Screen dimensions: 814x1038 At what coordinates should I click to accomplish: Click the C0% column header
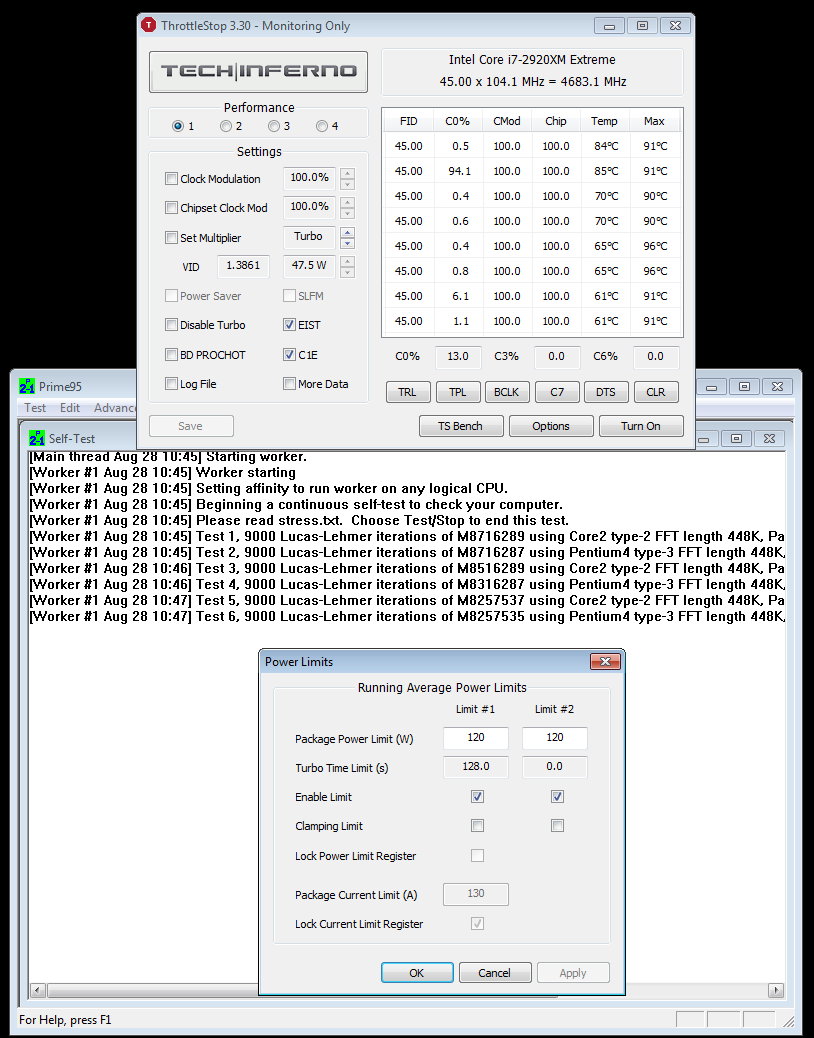457,121
